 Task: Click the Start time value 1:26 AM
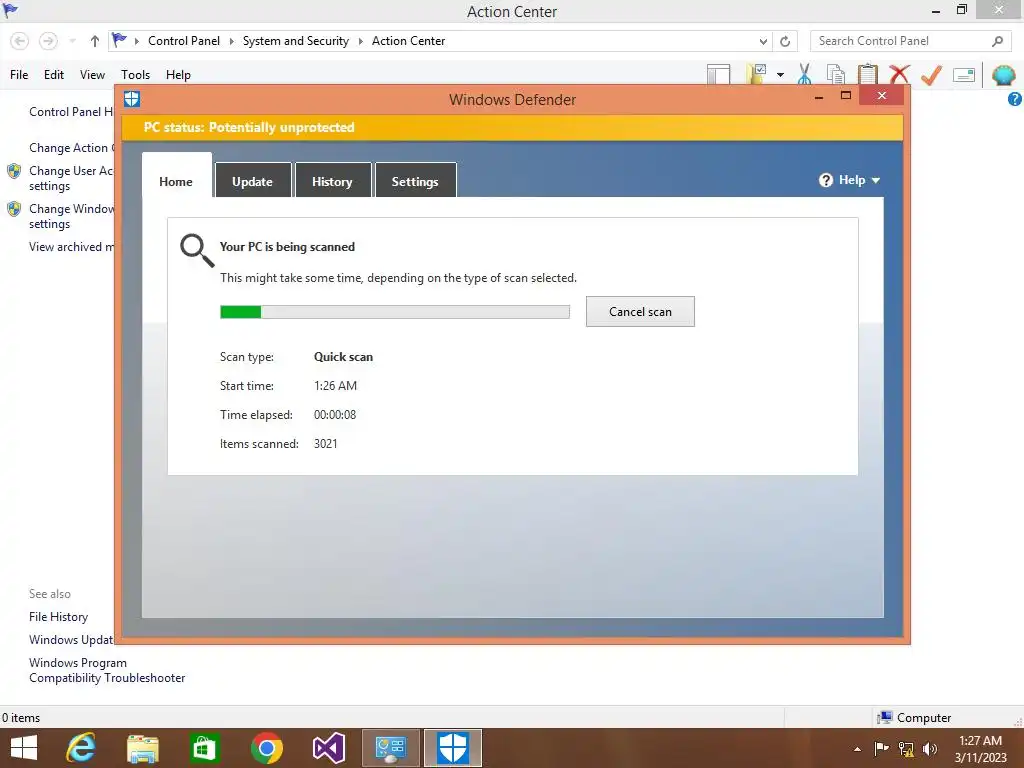point(335,385)
